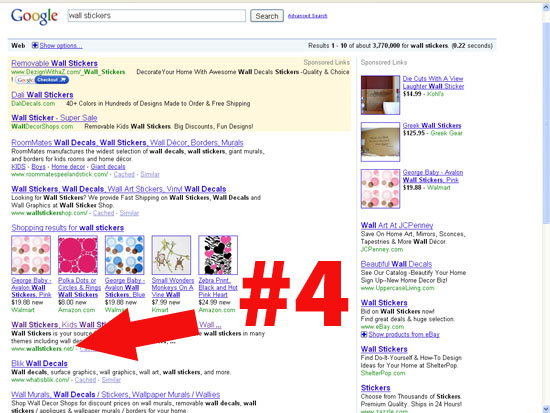Click scrollbar up arrow

click(546, 6)
